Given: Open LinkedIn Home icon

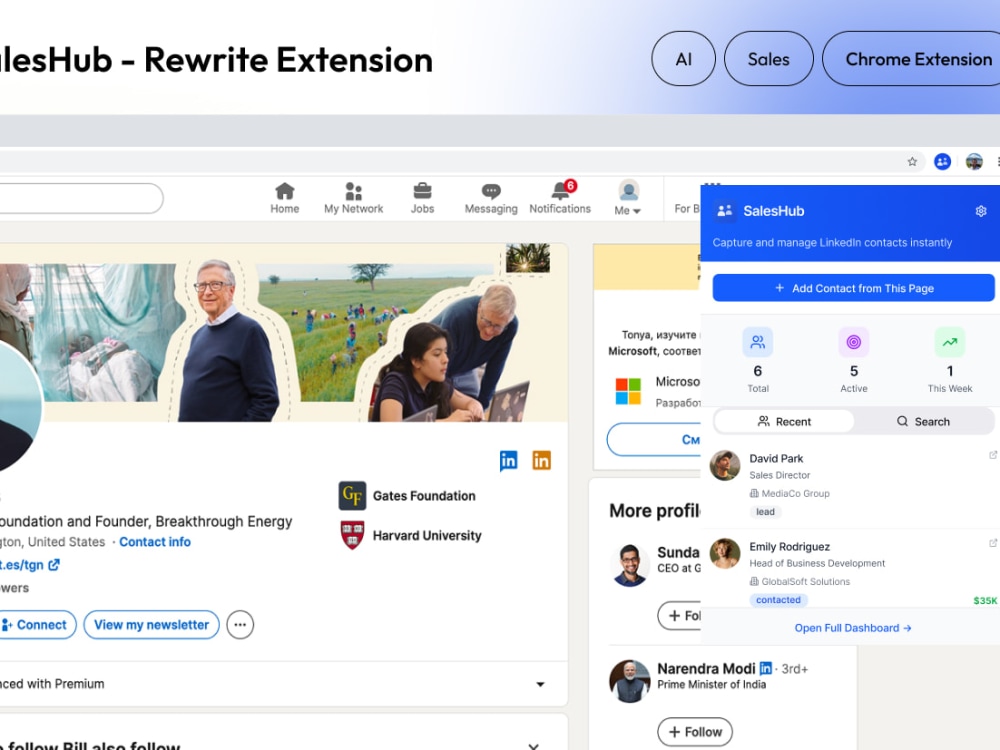Looking at the screenshot, I should click(284, 191).
